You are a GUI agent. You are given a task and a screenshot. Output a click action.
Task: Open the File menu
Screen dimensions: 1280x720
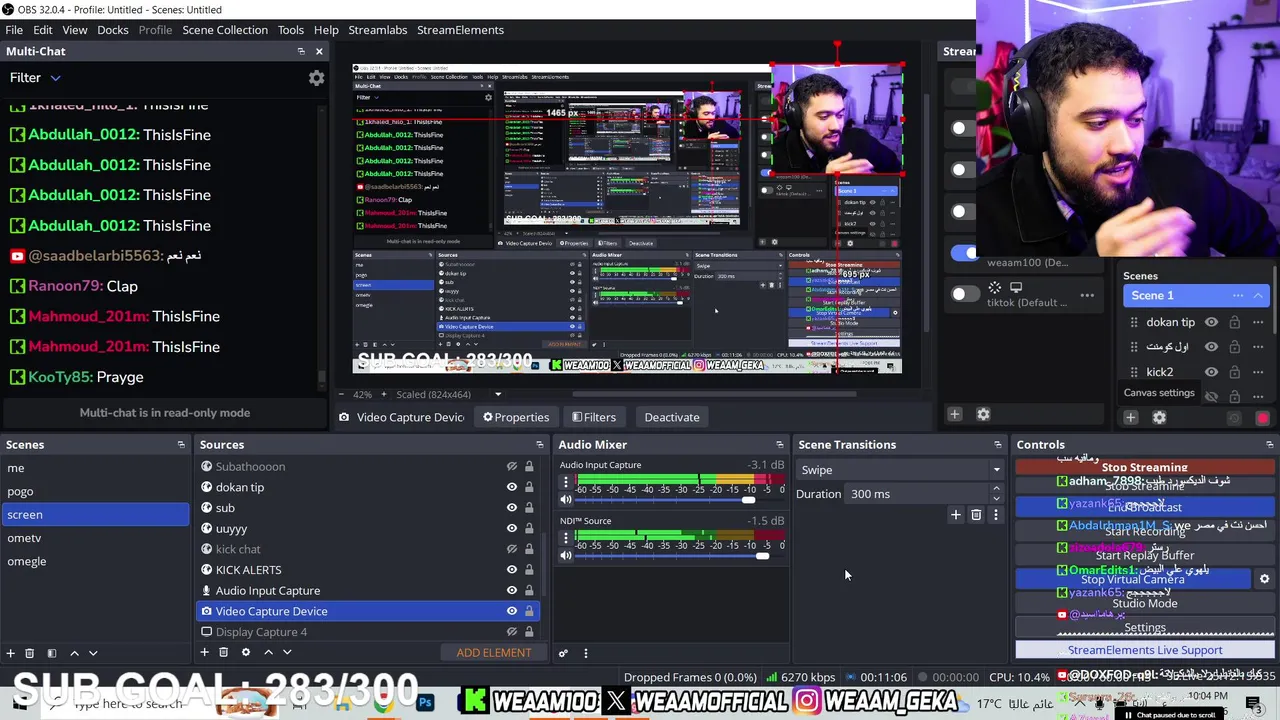point(14,30)
